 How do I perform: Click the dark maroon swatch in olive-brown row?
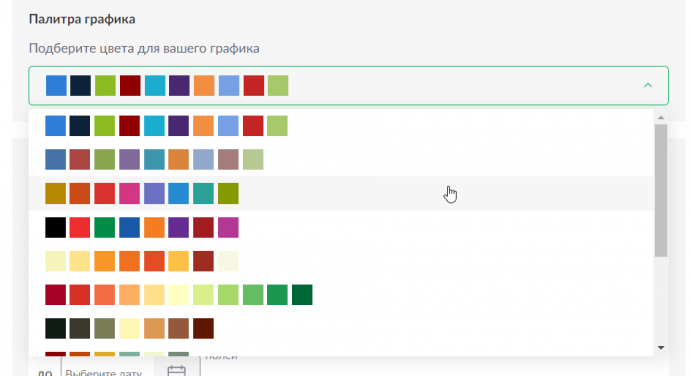pyautogui.click(x=203, y=329)
